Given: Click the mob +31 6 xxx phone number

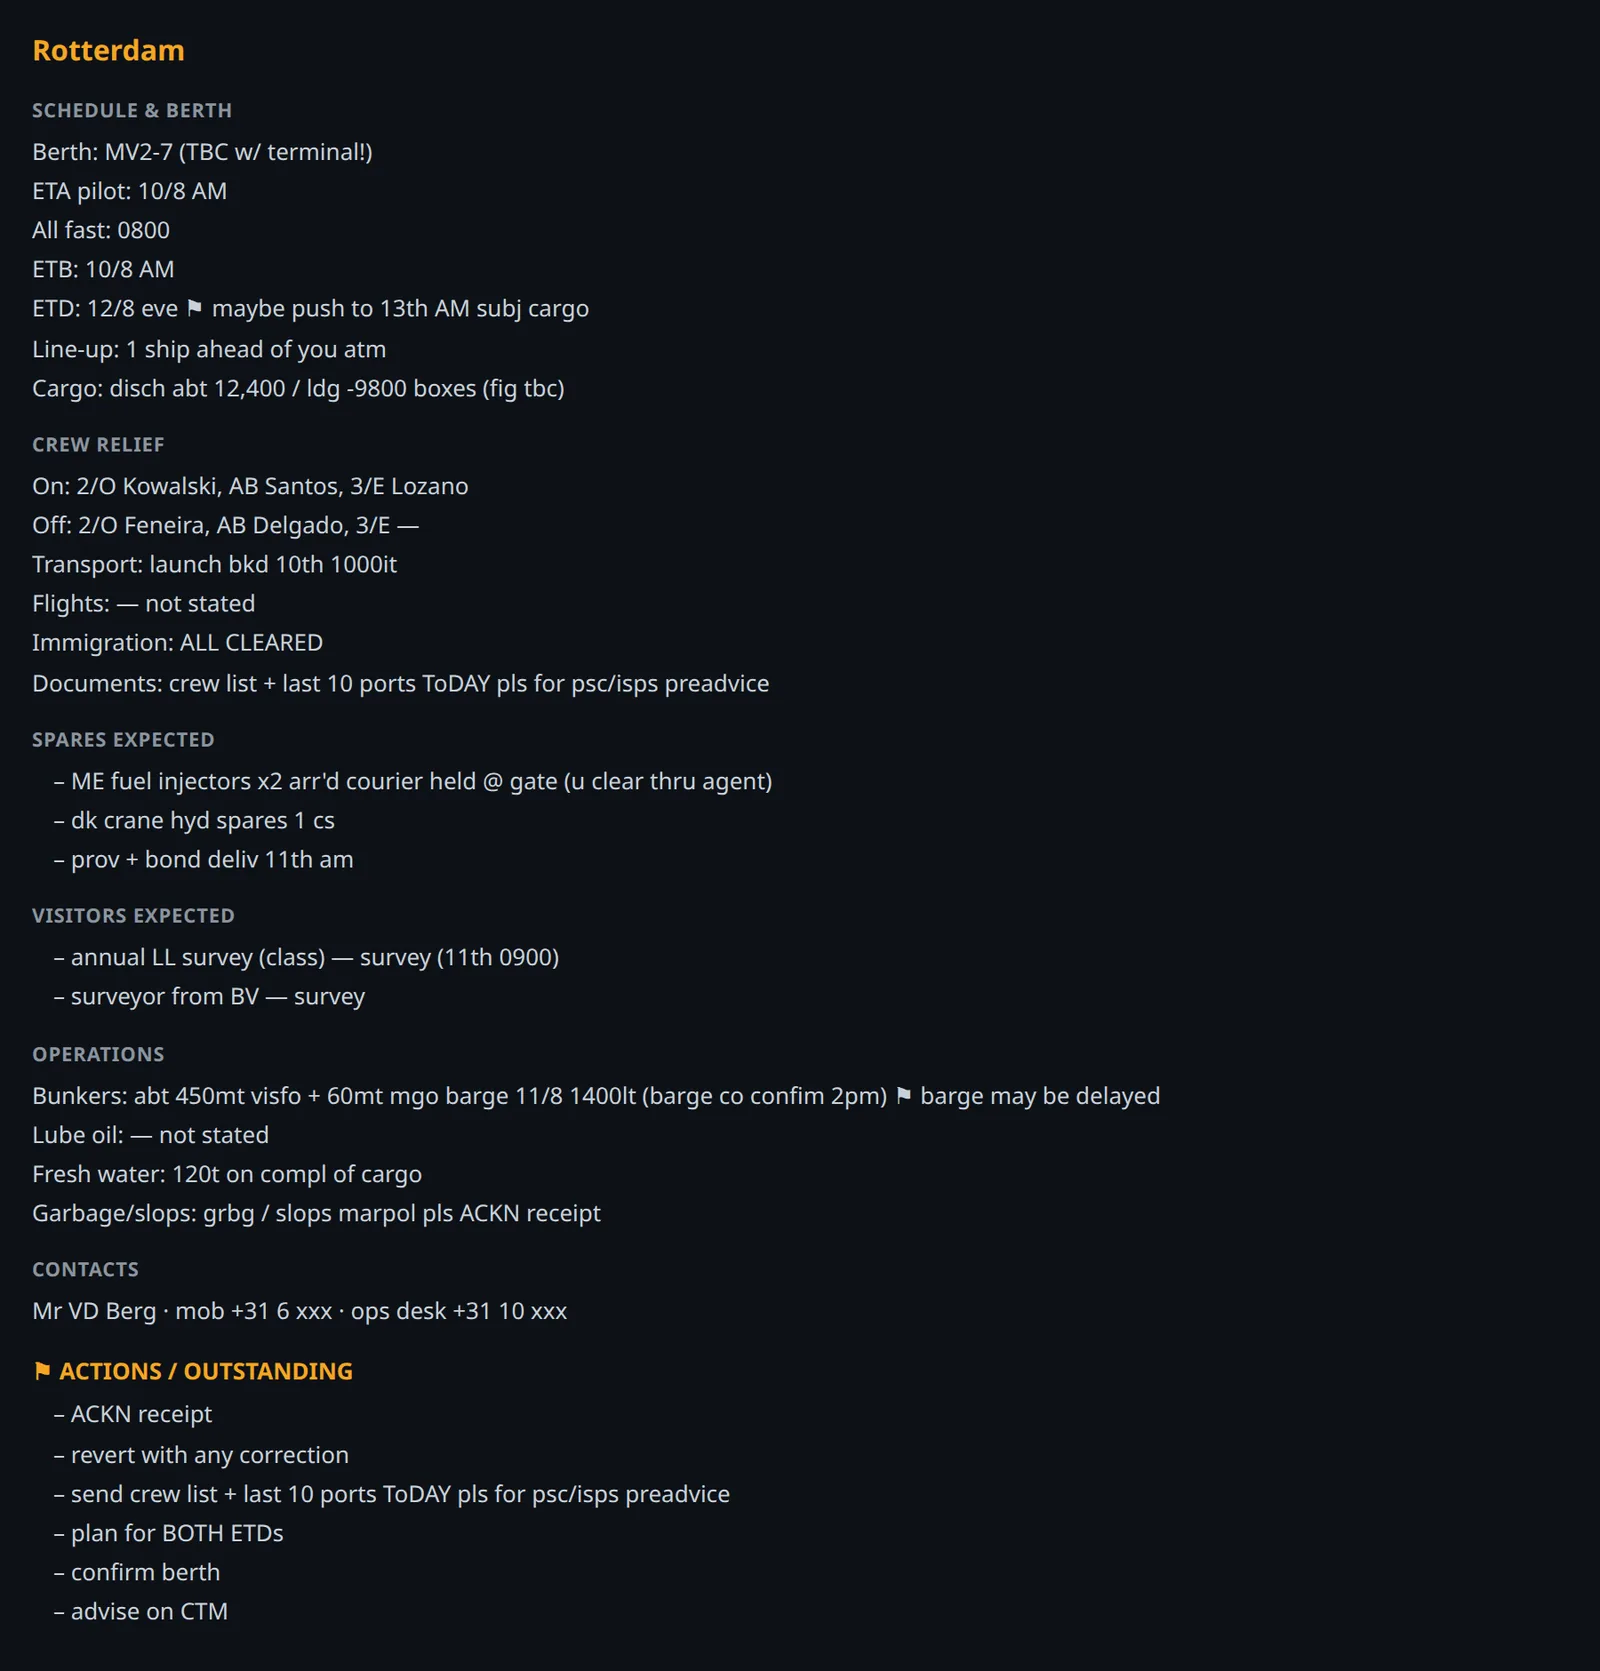Looking at the screenshot, I should point(253,1311).
